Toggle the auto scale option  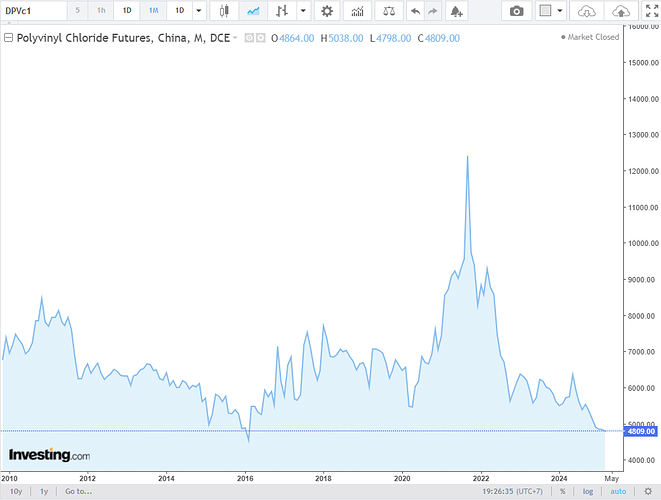(618, 491)
